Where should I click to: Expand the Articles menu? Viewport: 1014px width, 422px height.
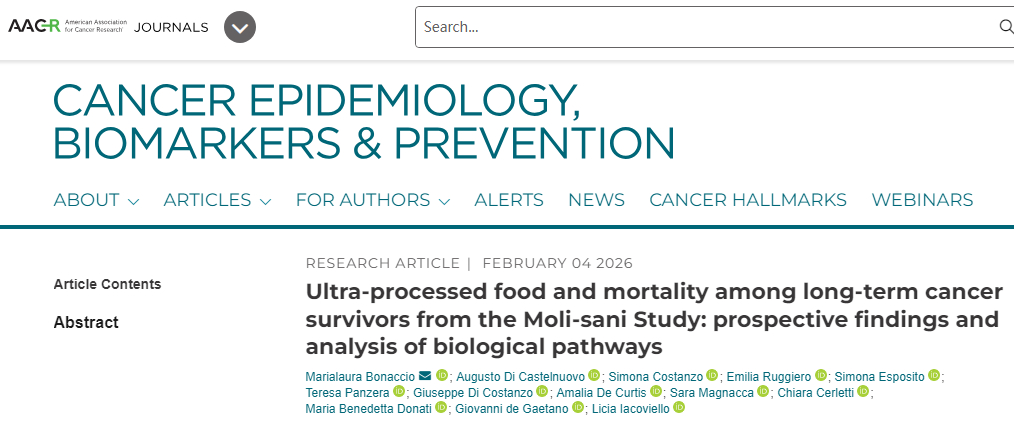click(x=217, y=200)
